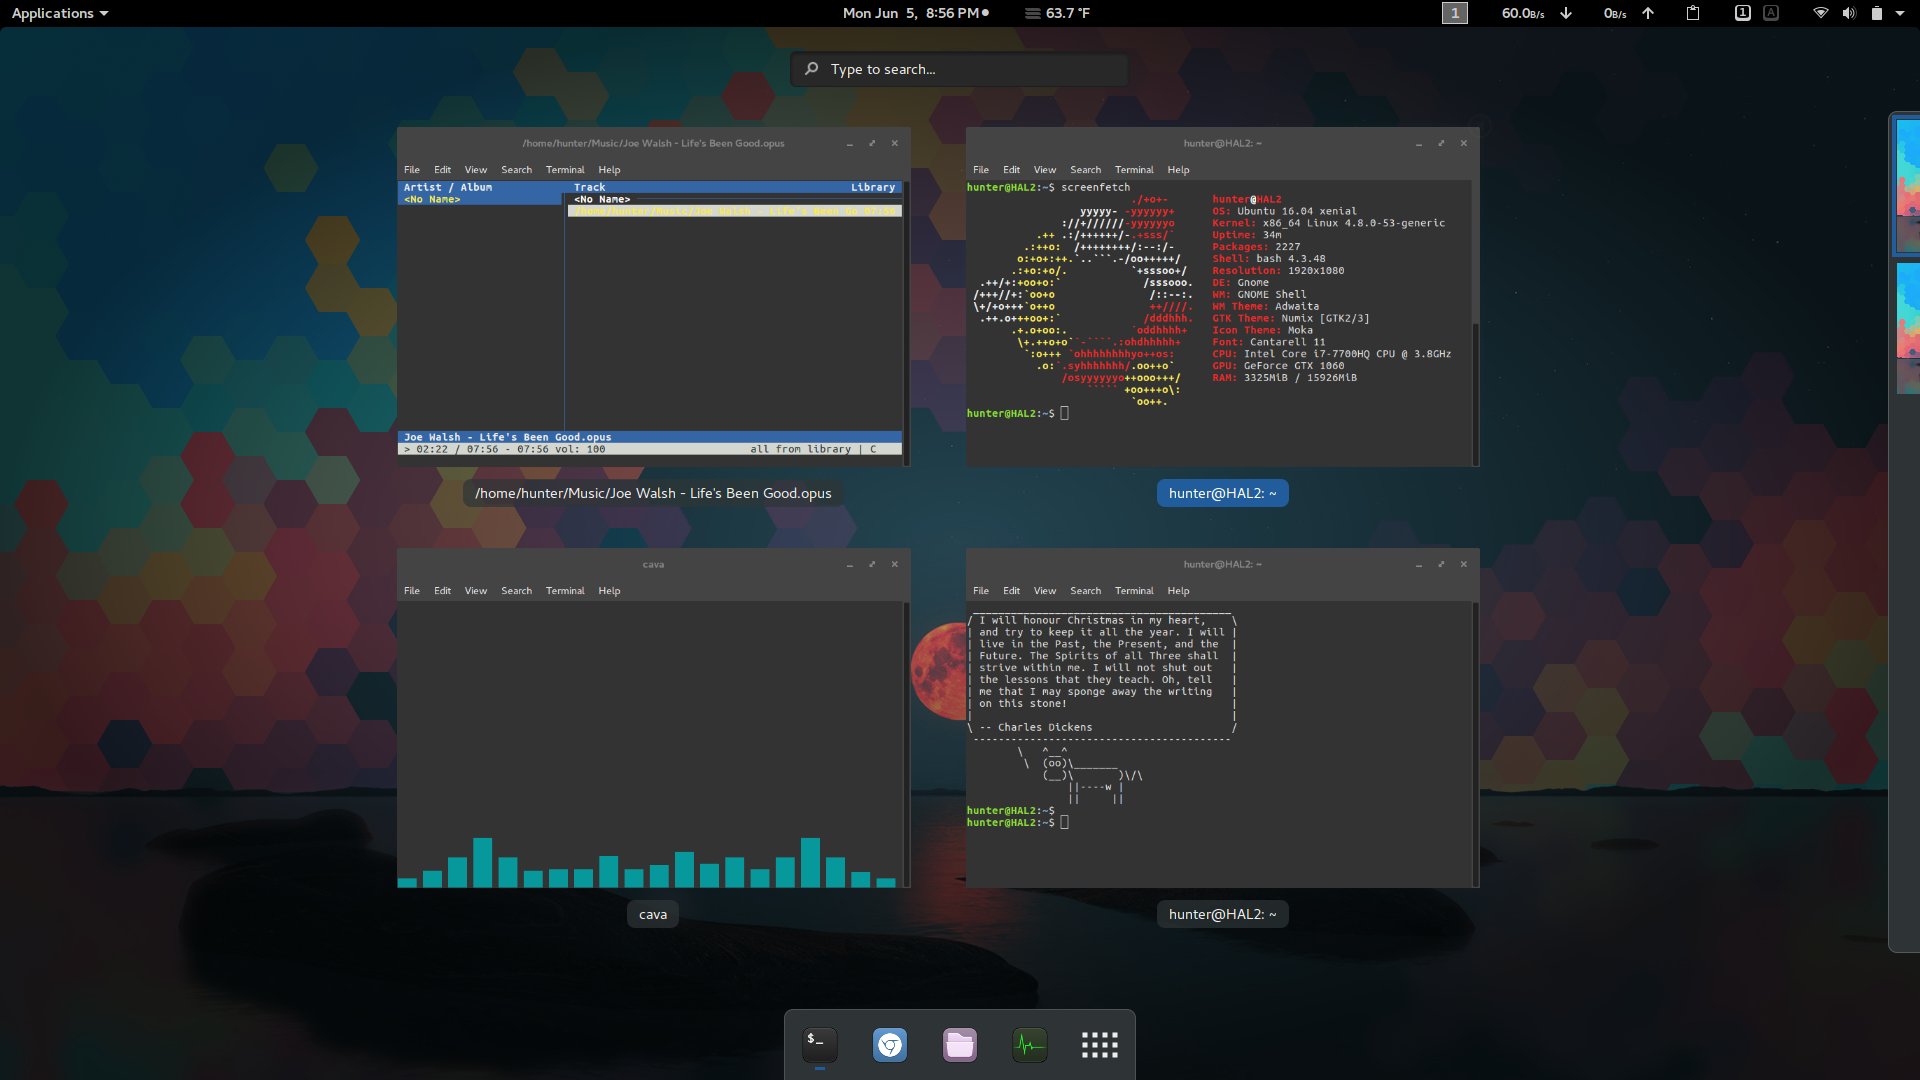Open View menu in music player window

coord(476,170)
